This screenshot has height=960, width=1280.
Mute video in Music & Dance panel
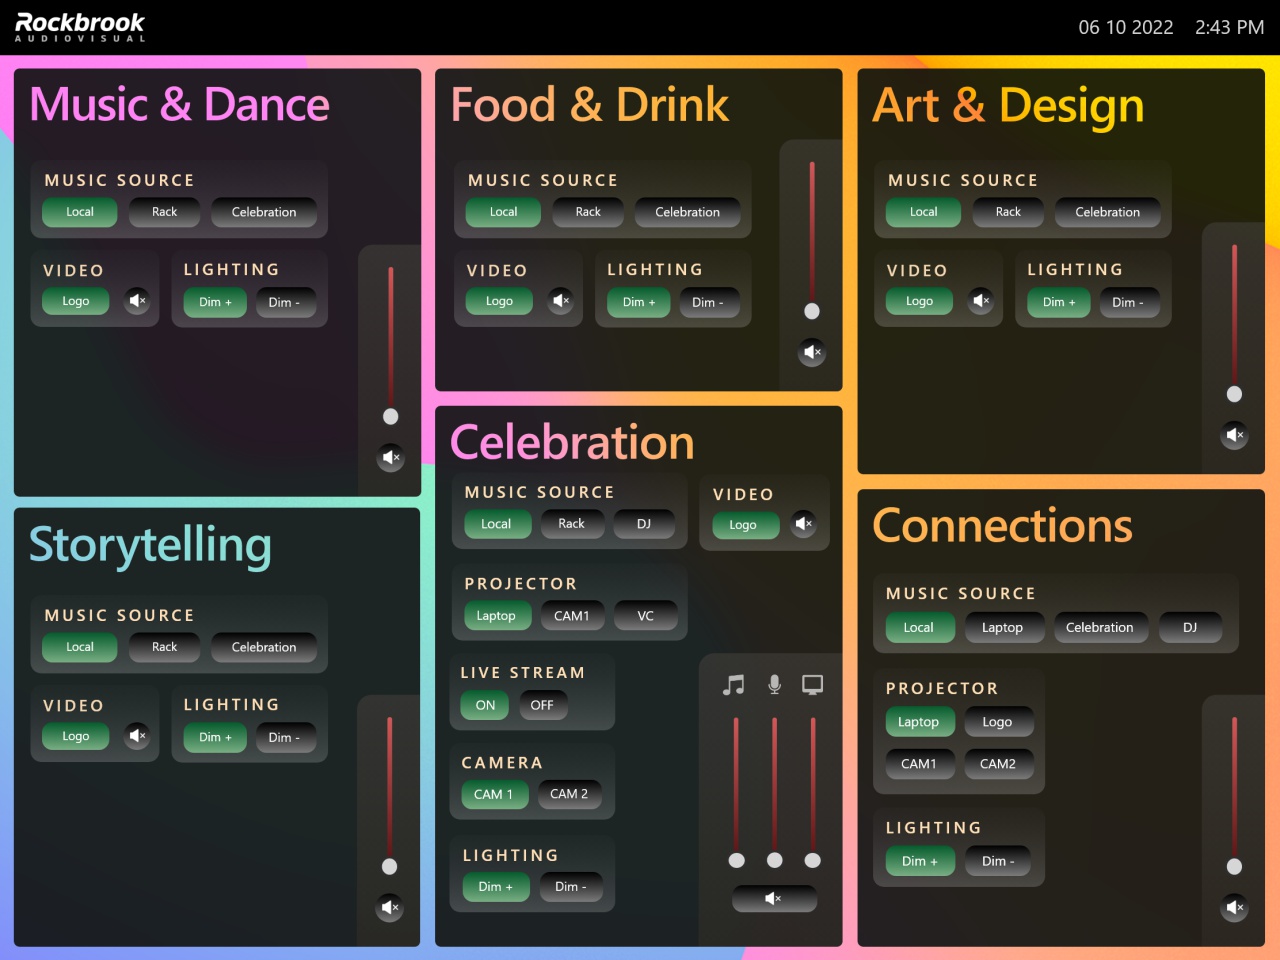(138, 300)
